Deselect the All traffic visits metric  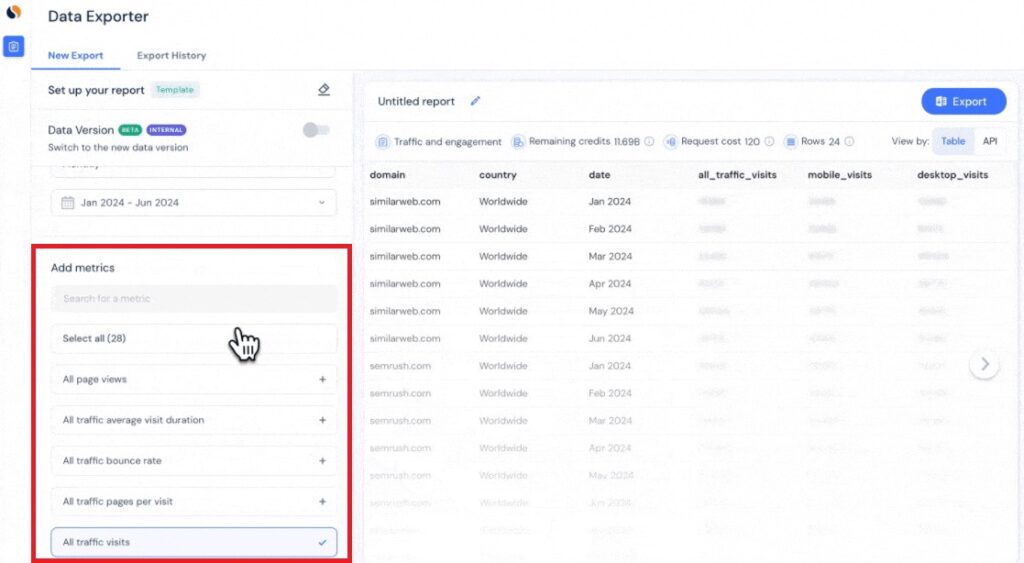pos(194,542)
